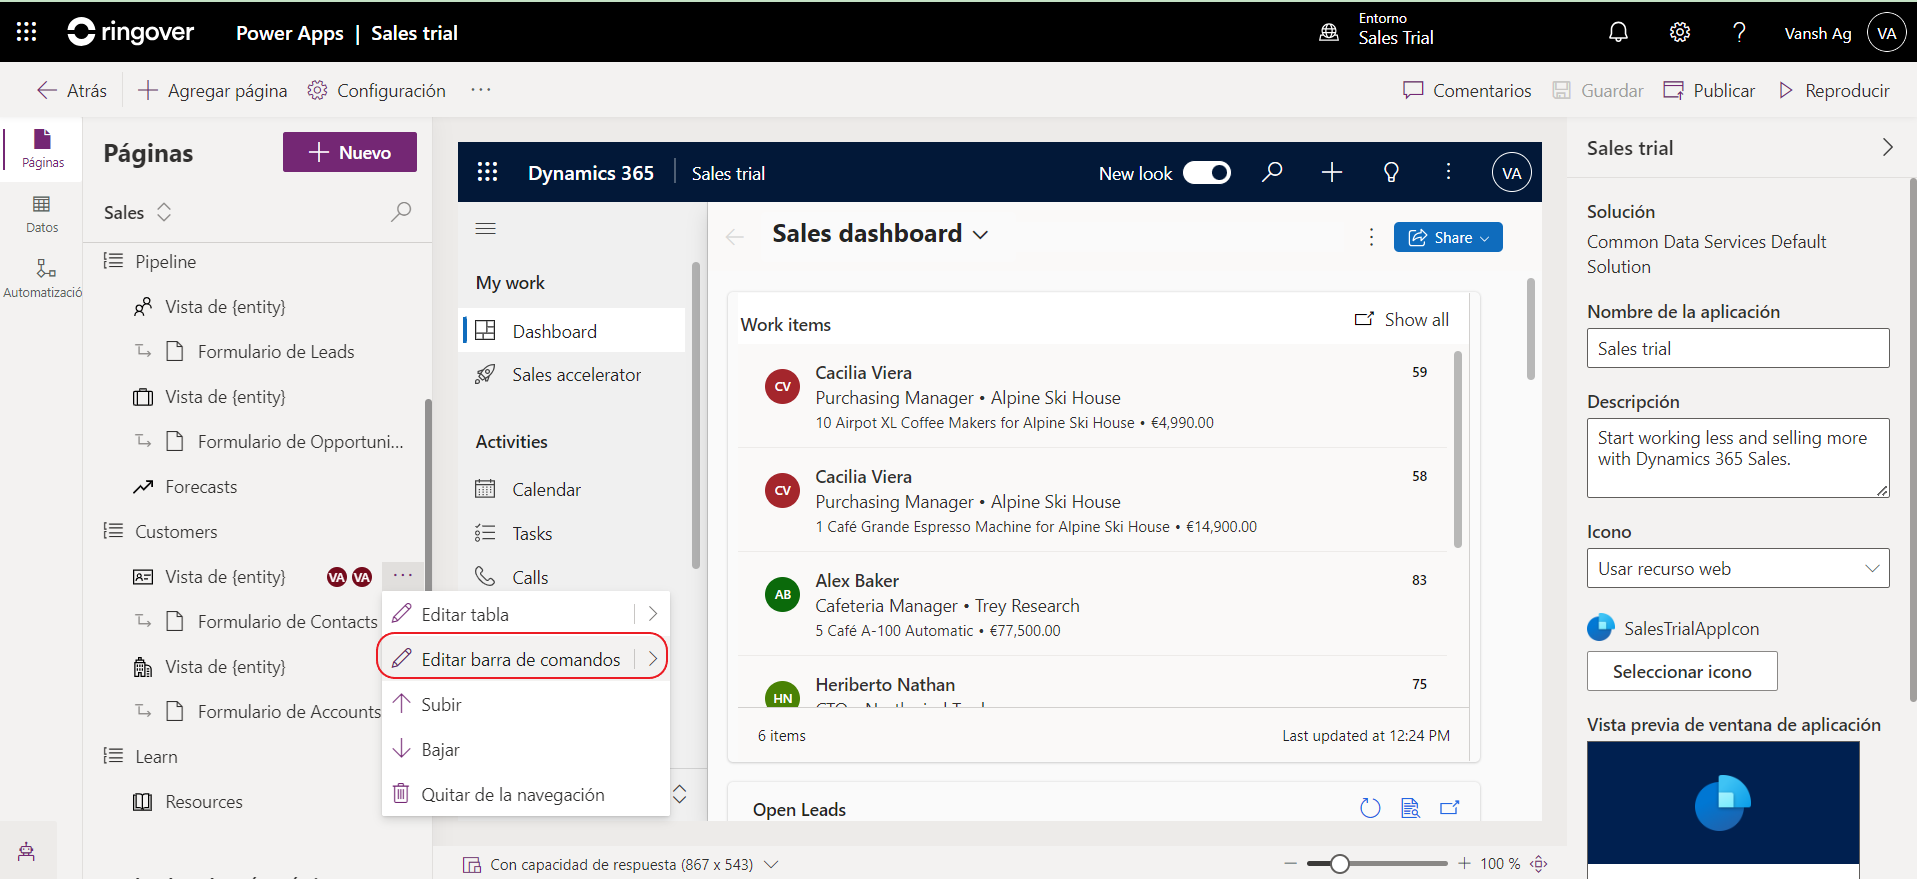Viewport: 1917px width, 879px height.
Task: Open the app launcher waffle icon
Action: pos(27,32)
